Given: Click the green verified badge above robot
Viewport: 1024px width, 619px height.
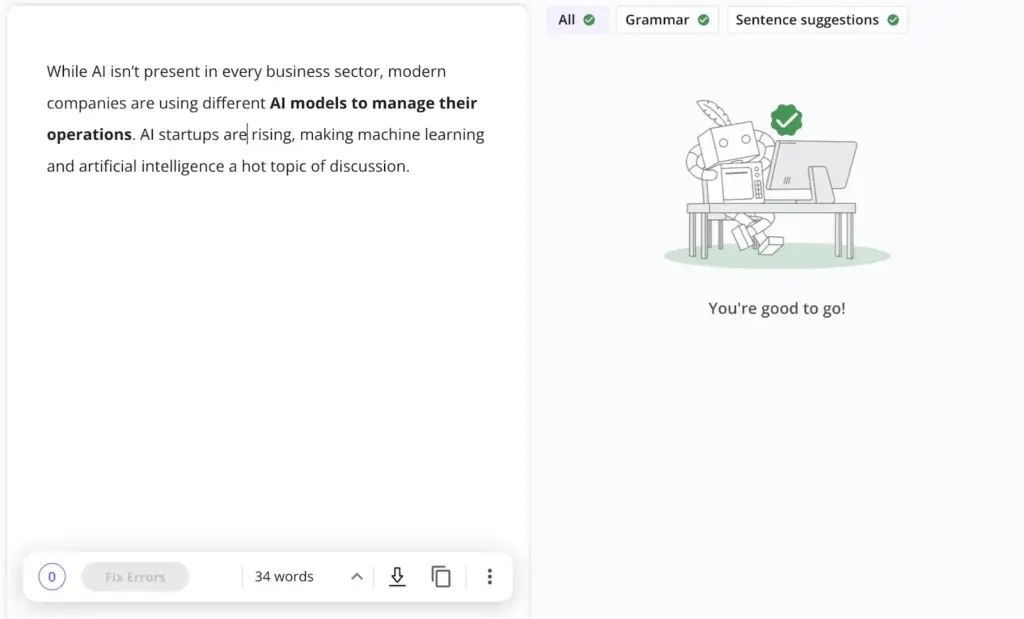Looking at the screenshot, I should click(786, 120).
